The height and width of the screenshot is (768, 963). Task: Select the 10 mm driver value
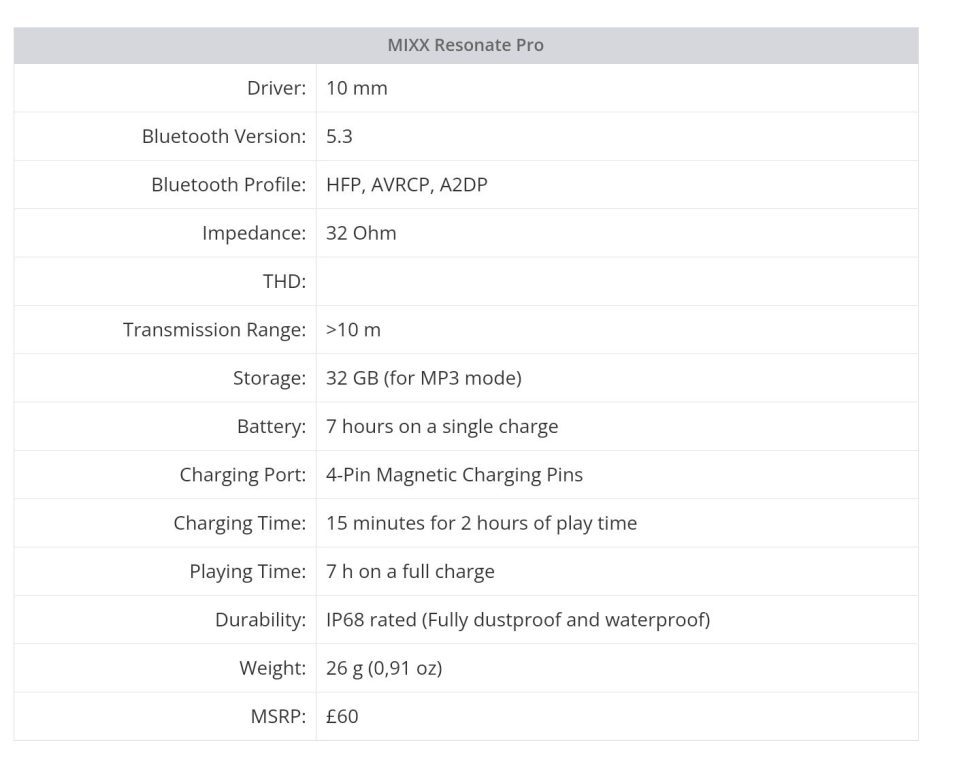coord(357,88)
